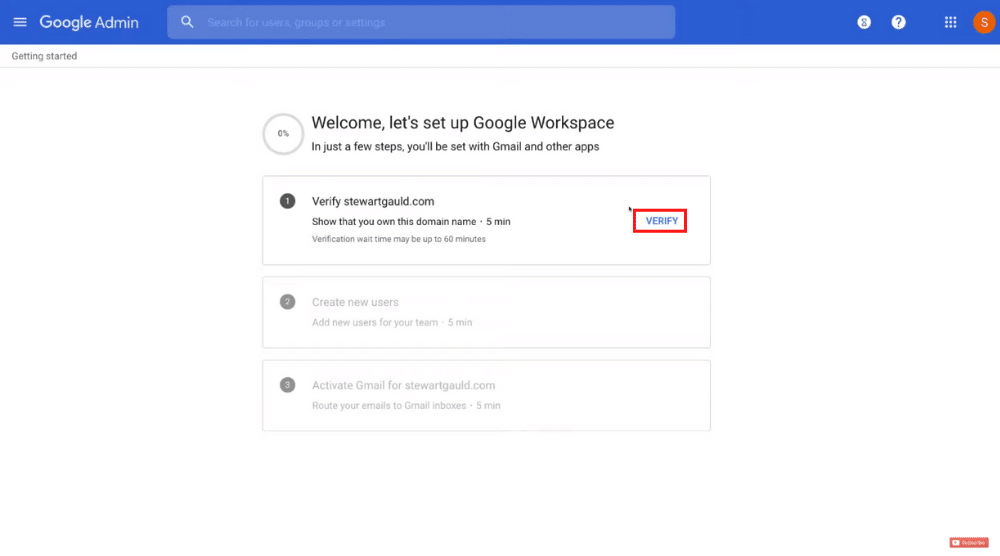Select step 3 number badge
1000x556 pixels.
(288, 385)
